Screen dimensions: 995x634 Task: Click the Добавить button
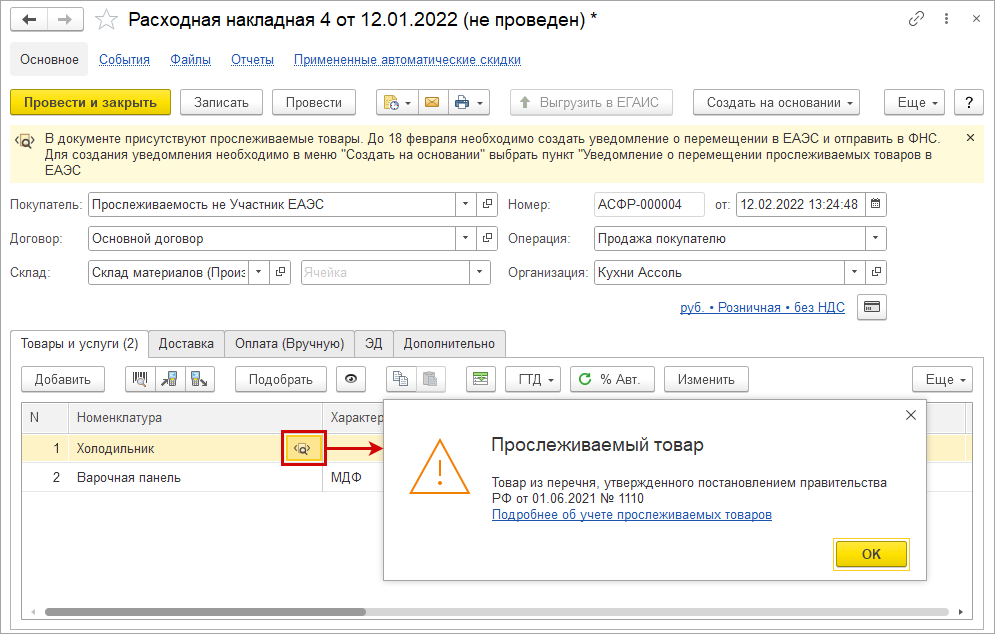pyautogui.click(x=63, y=380)
